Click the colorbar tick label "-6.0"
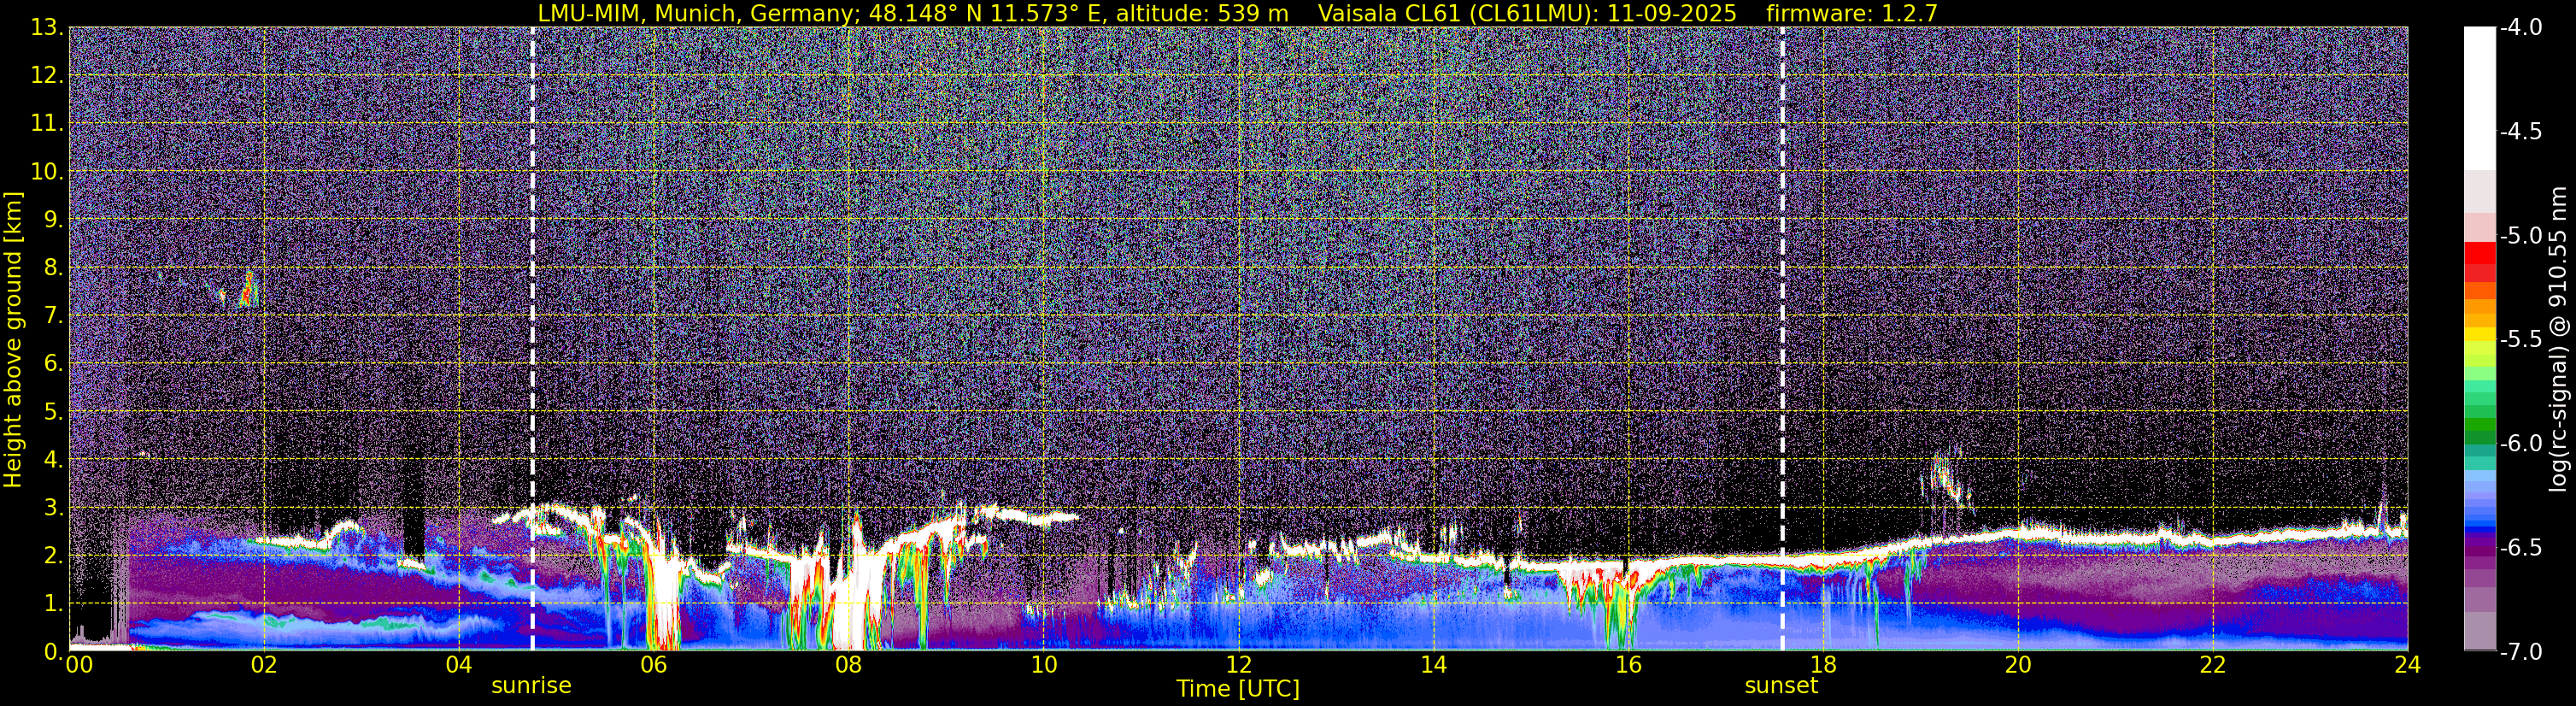 click(2520, 444)
